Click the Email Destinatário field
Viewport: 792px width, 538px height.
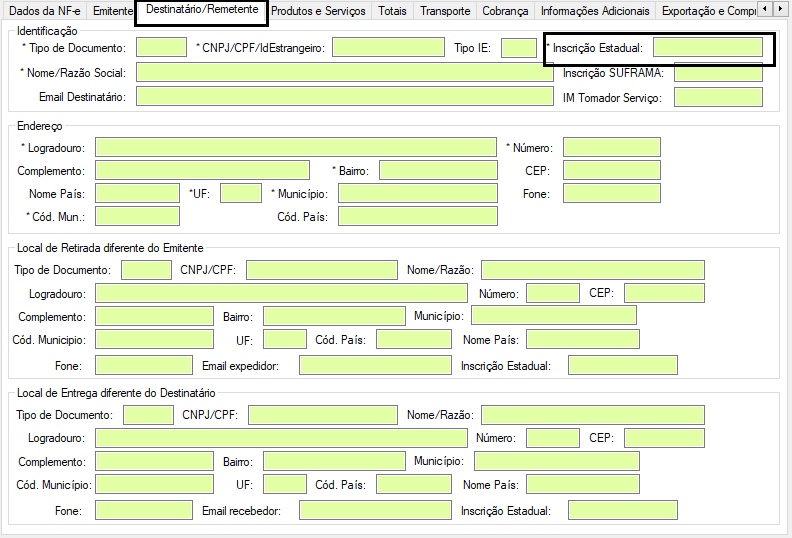click(344, 97)
